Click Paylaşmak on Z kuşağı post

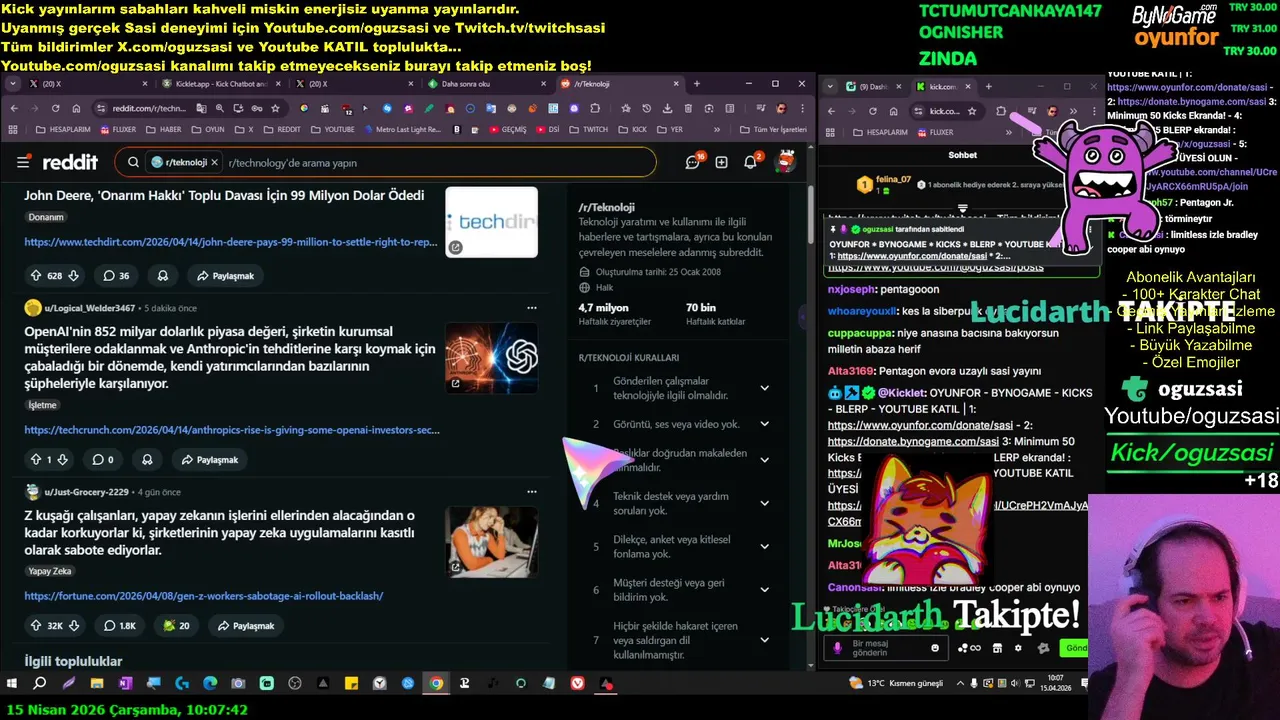245,625
